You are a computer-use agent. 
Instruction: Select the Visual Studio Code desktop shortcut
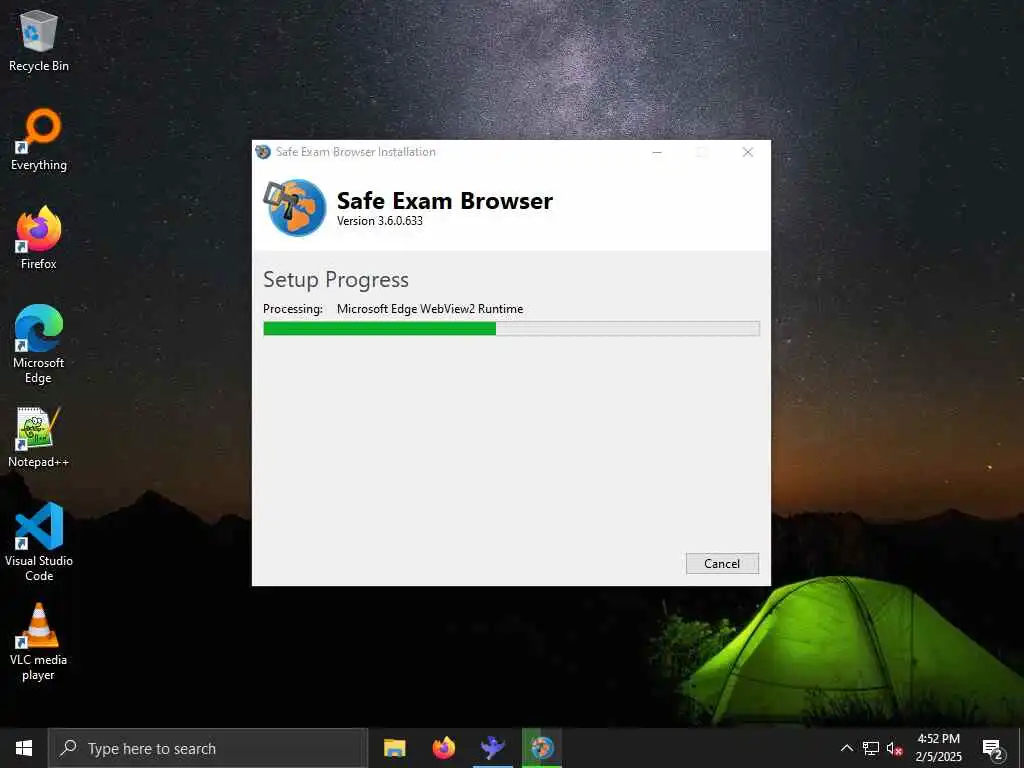[x=39, y=542]
